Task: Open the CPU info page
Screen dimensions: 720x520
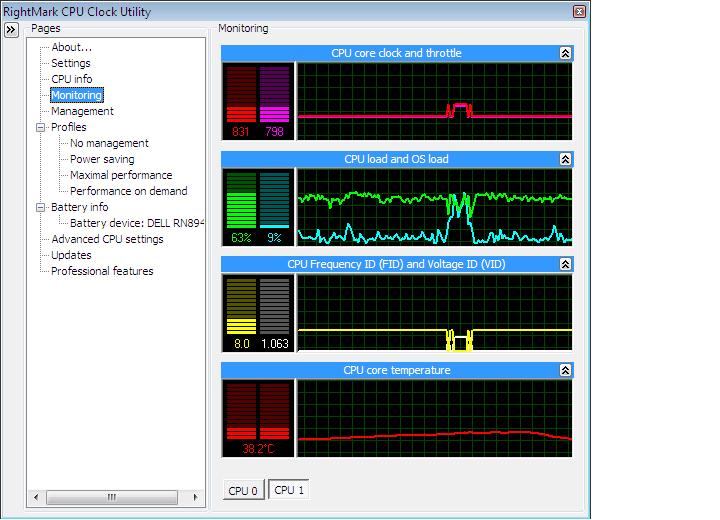Action: click(x=72, y=79)
